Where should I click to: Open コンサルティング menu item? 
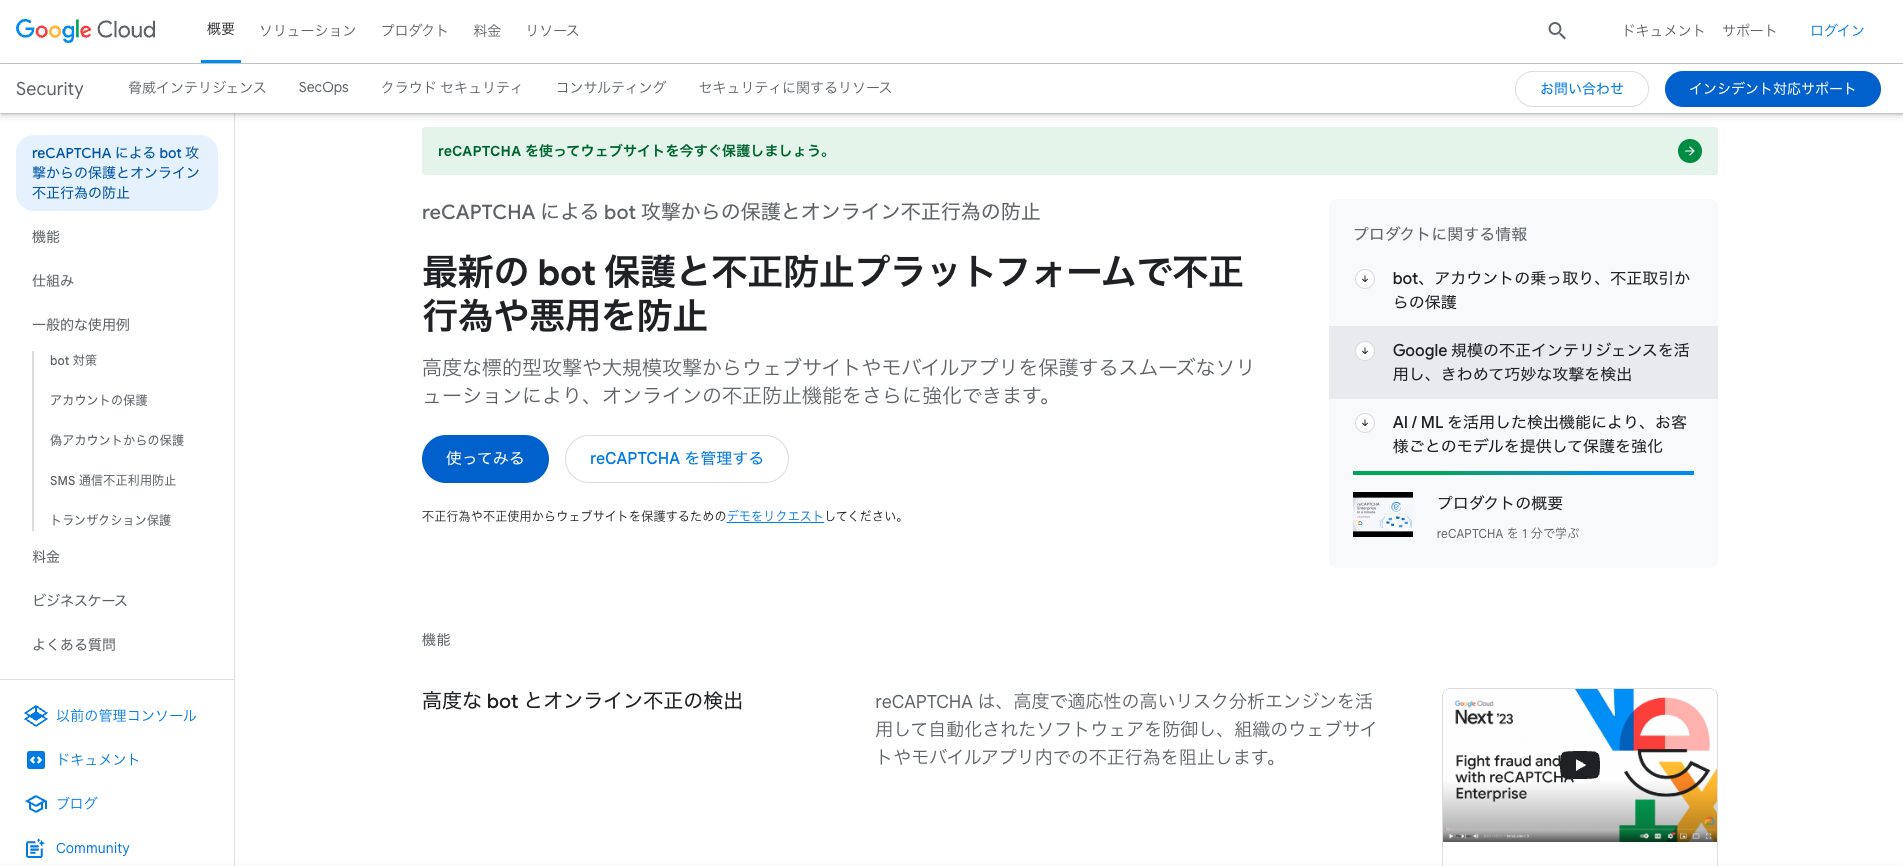[x=611, y=88]
